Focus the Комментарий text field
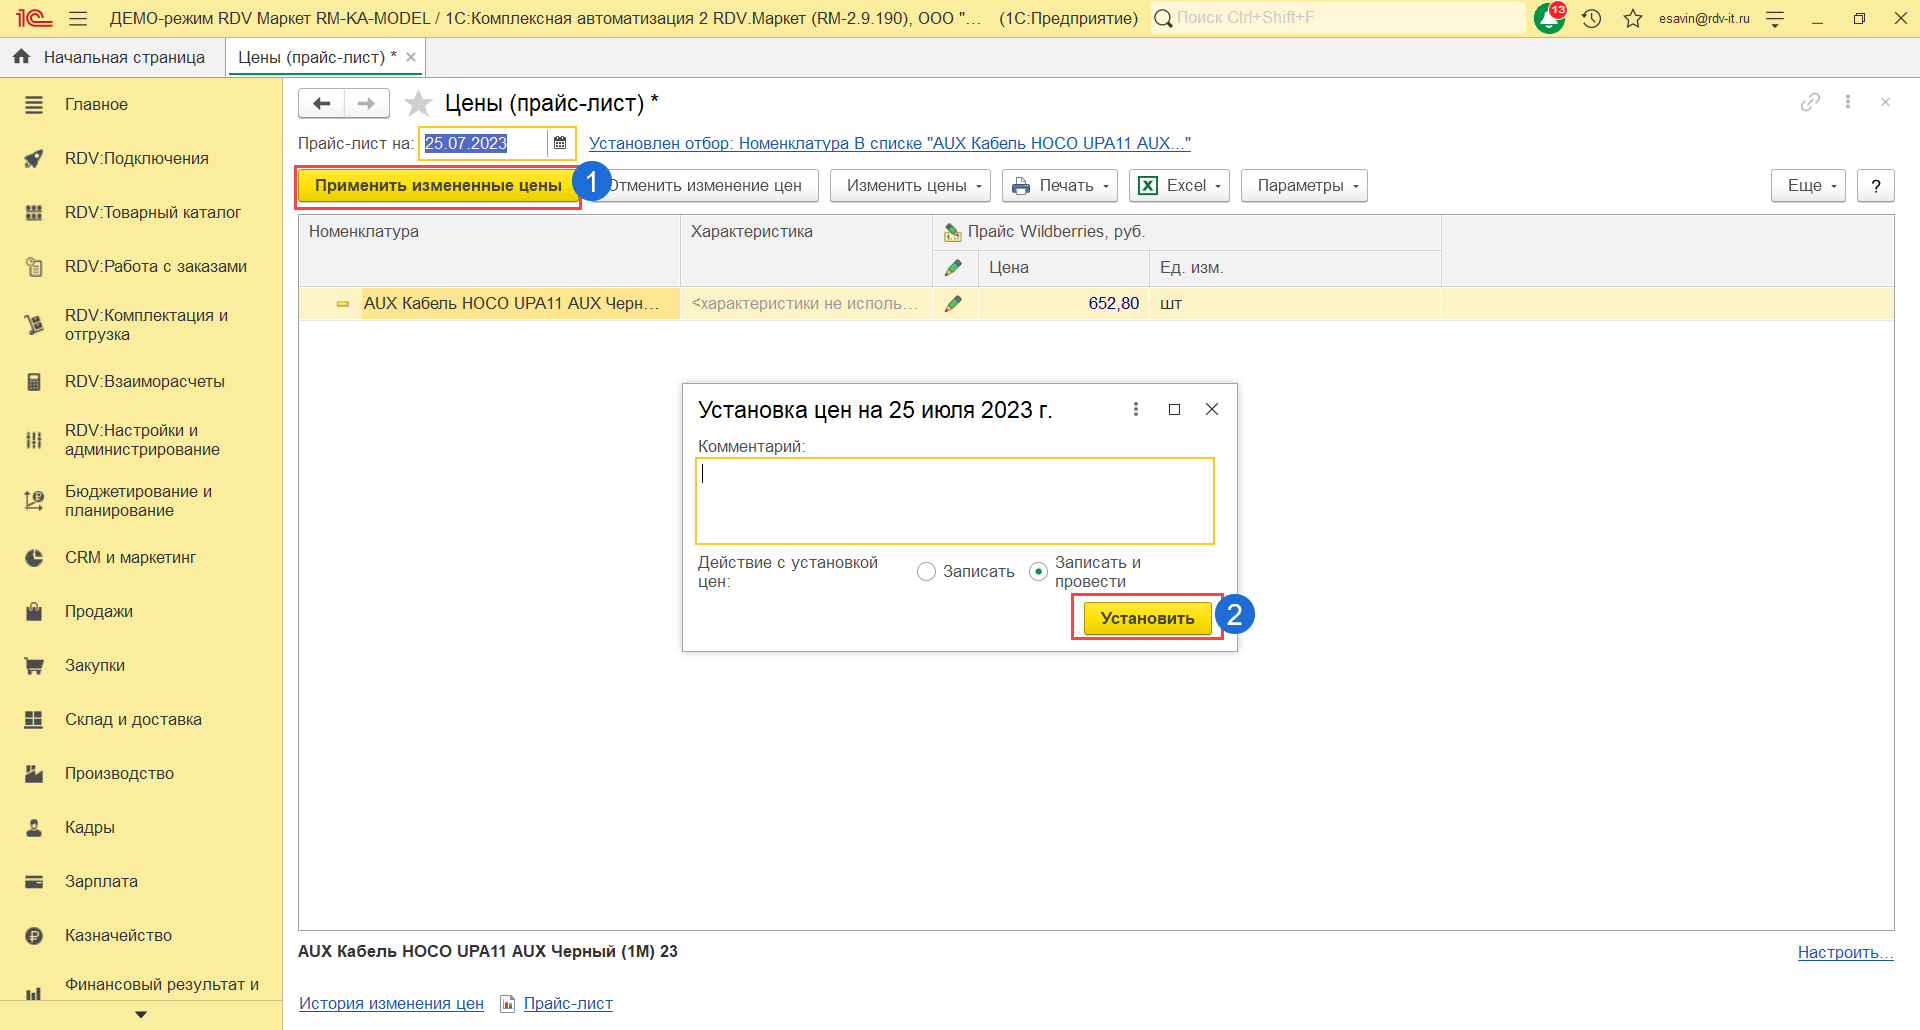The image size is (1920, 1030). (x=955, y=501)
